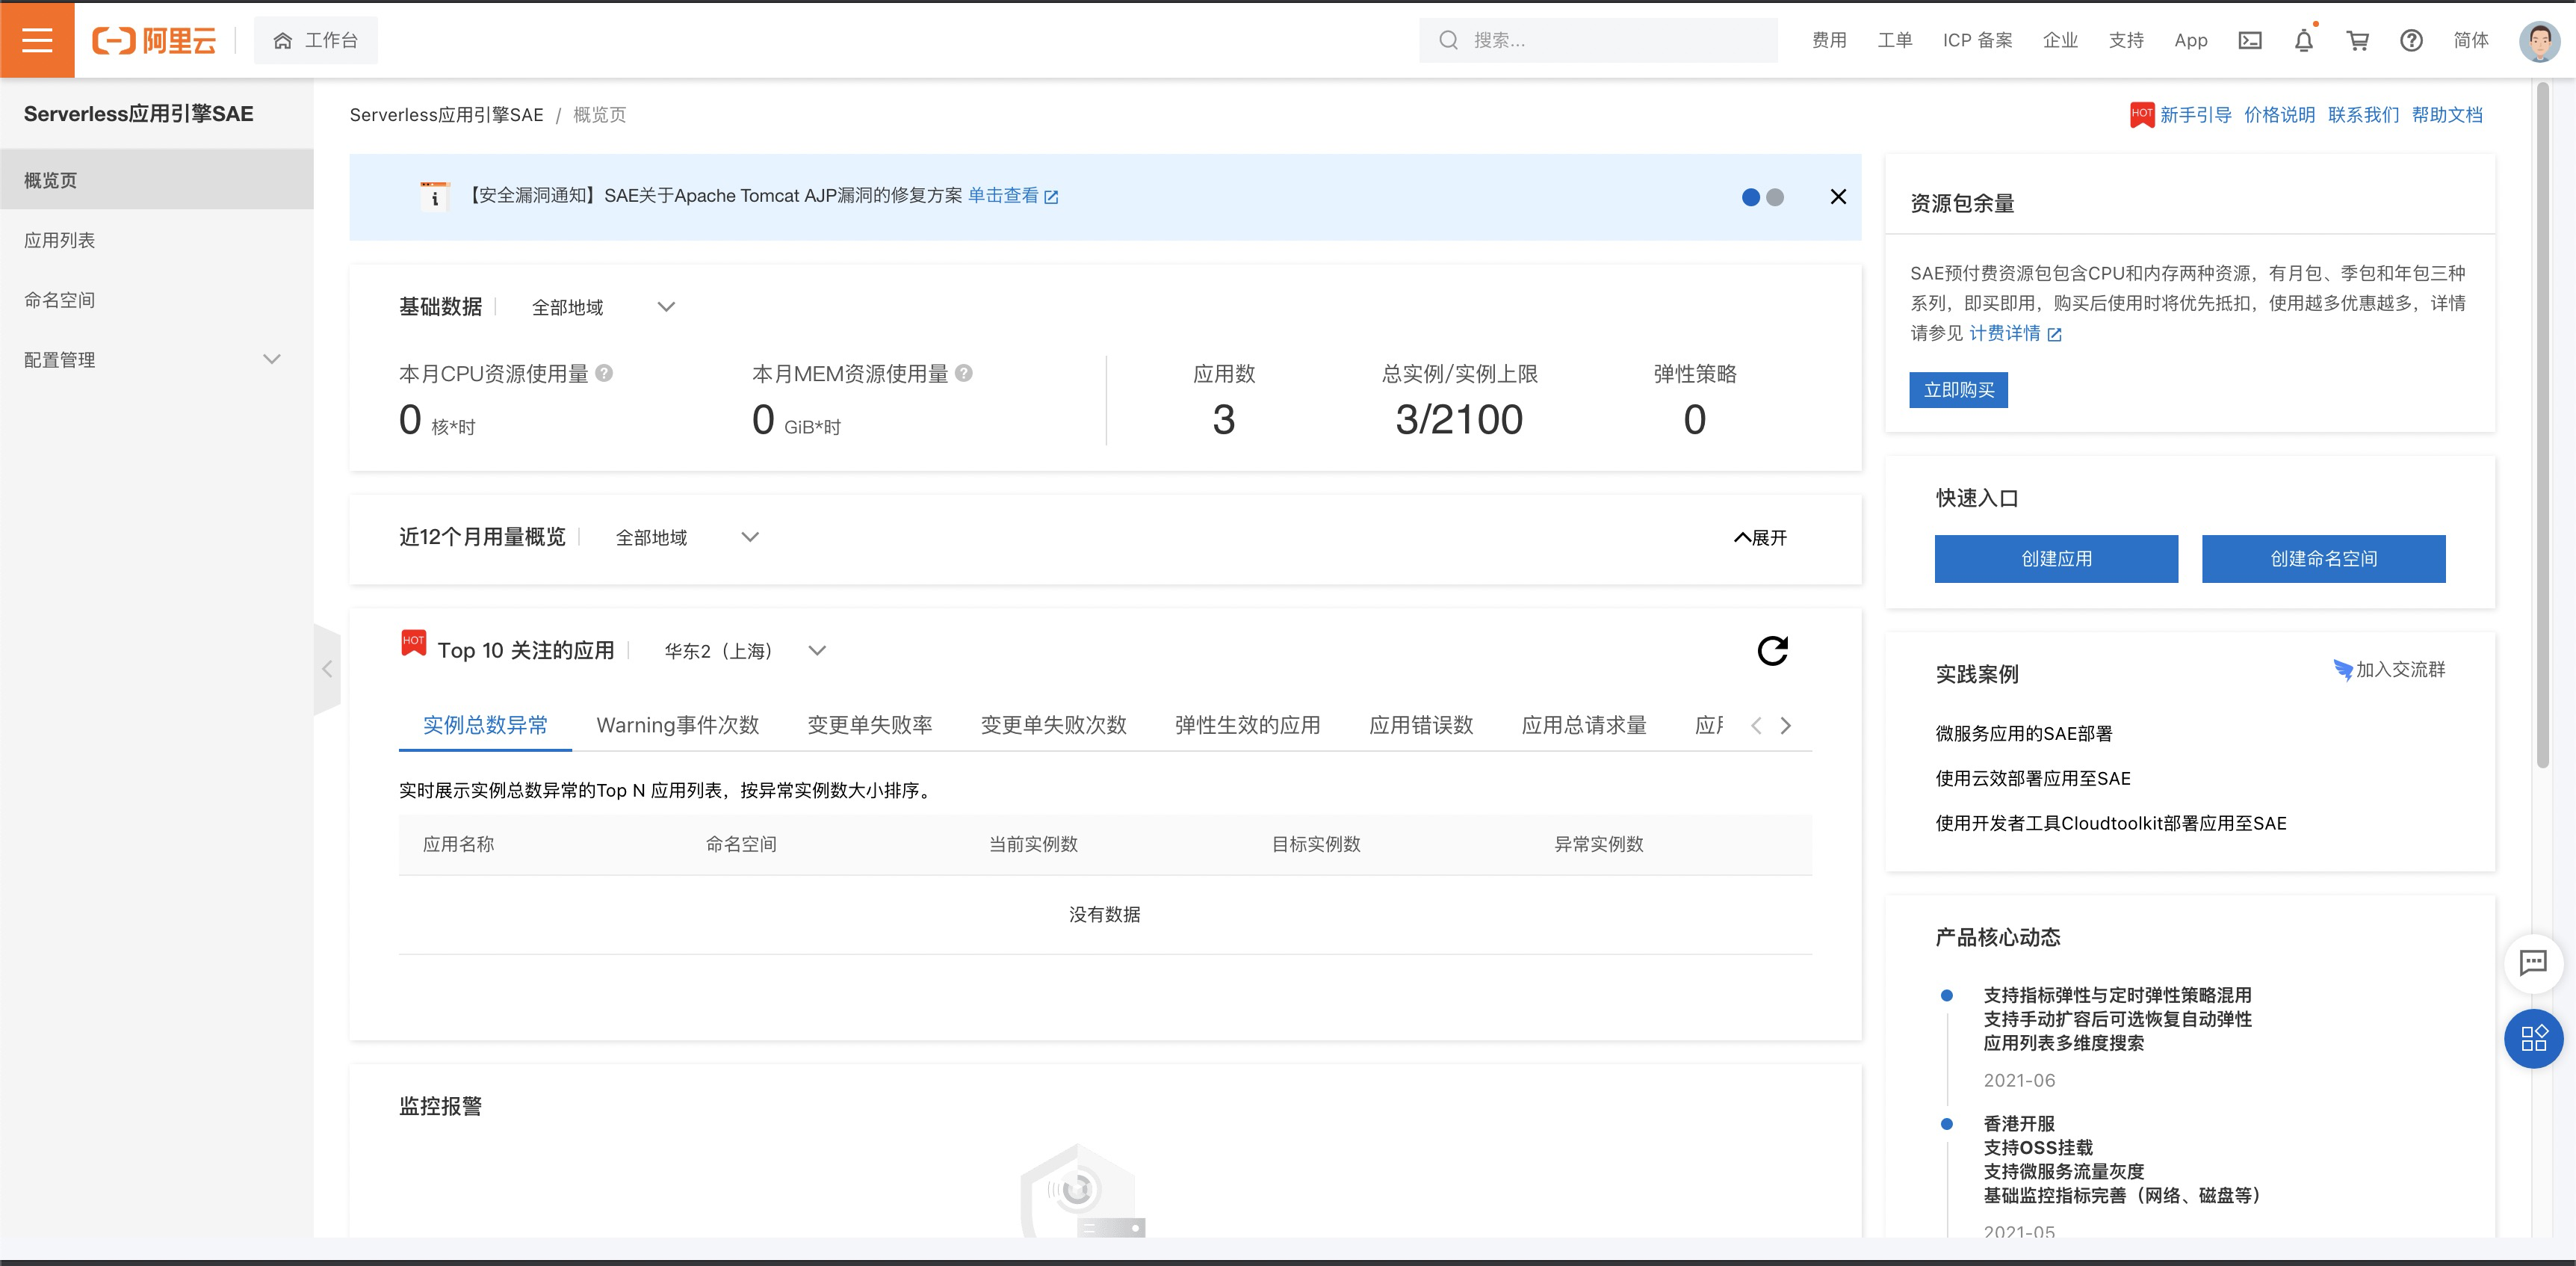Image resolution: width=2576 pixels, height=1266 pixels.
Task: Open the floating chat feedback icon
Action: 2533,963
